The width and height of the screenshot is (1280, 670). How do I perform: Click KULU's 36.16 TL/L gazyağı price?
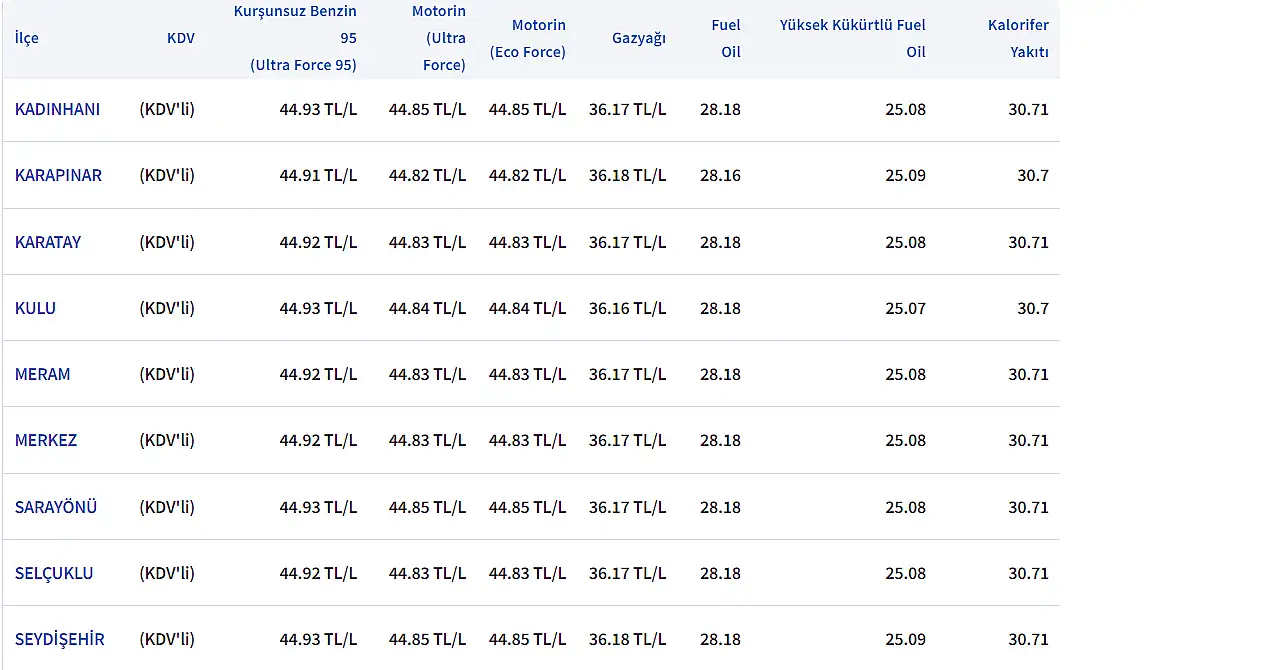[x=627, y=308]
